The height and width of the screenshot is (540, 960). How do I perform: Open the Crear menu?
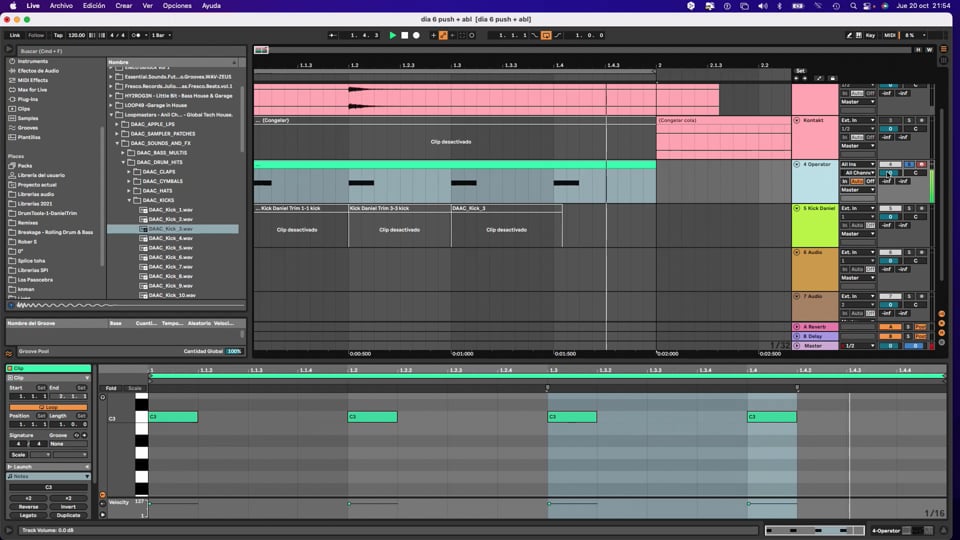pyautogui.click(x=124, y=6)
